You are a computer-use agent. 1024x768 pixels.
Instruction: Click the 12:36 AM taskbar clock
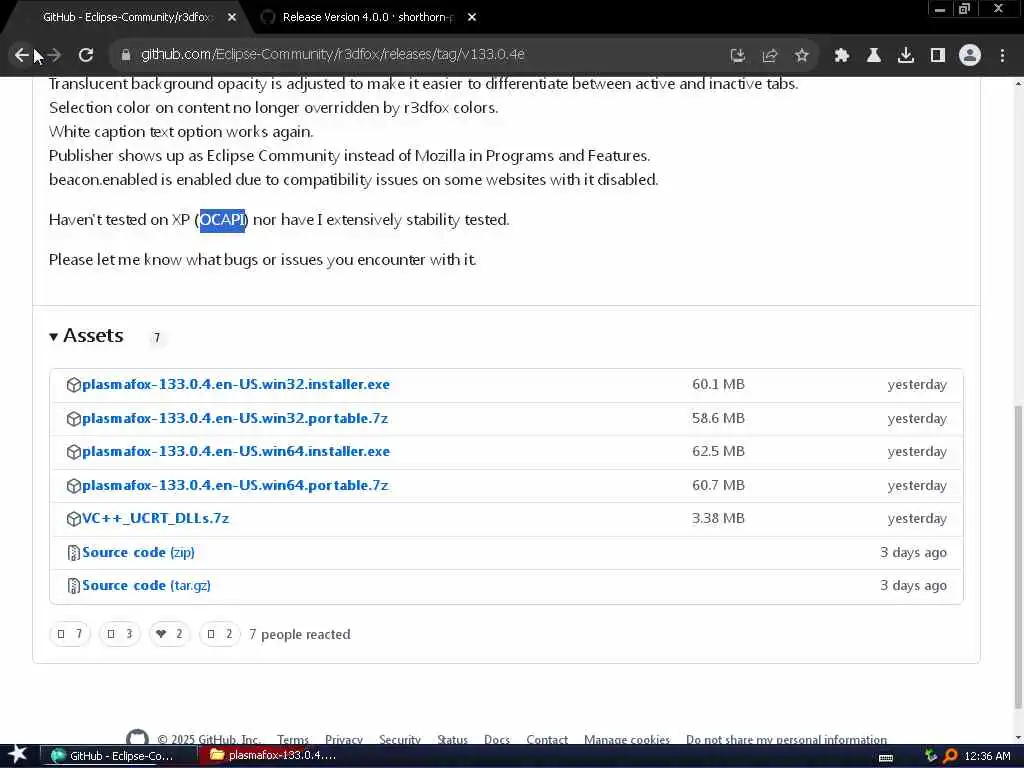tap(987, 756)
